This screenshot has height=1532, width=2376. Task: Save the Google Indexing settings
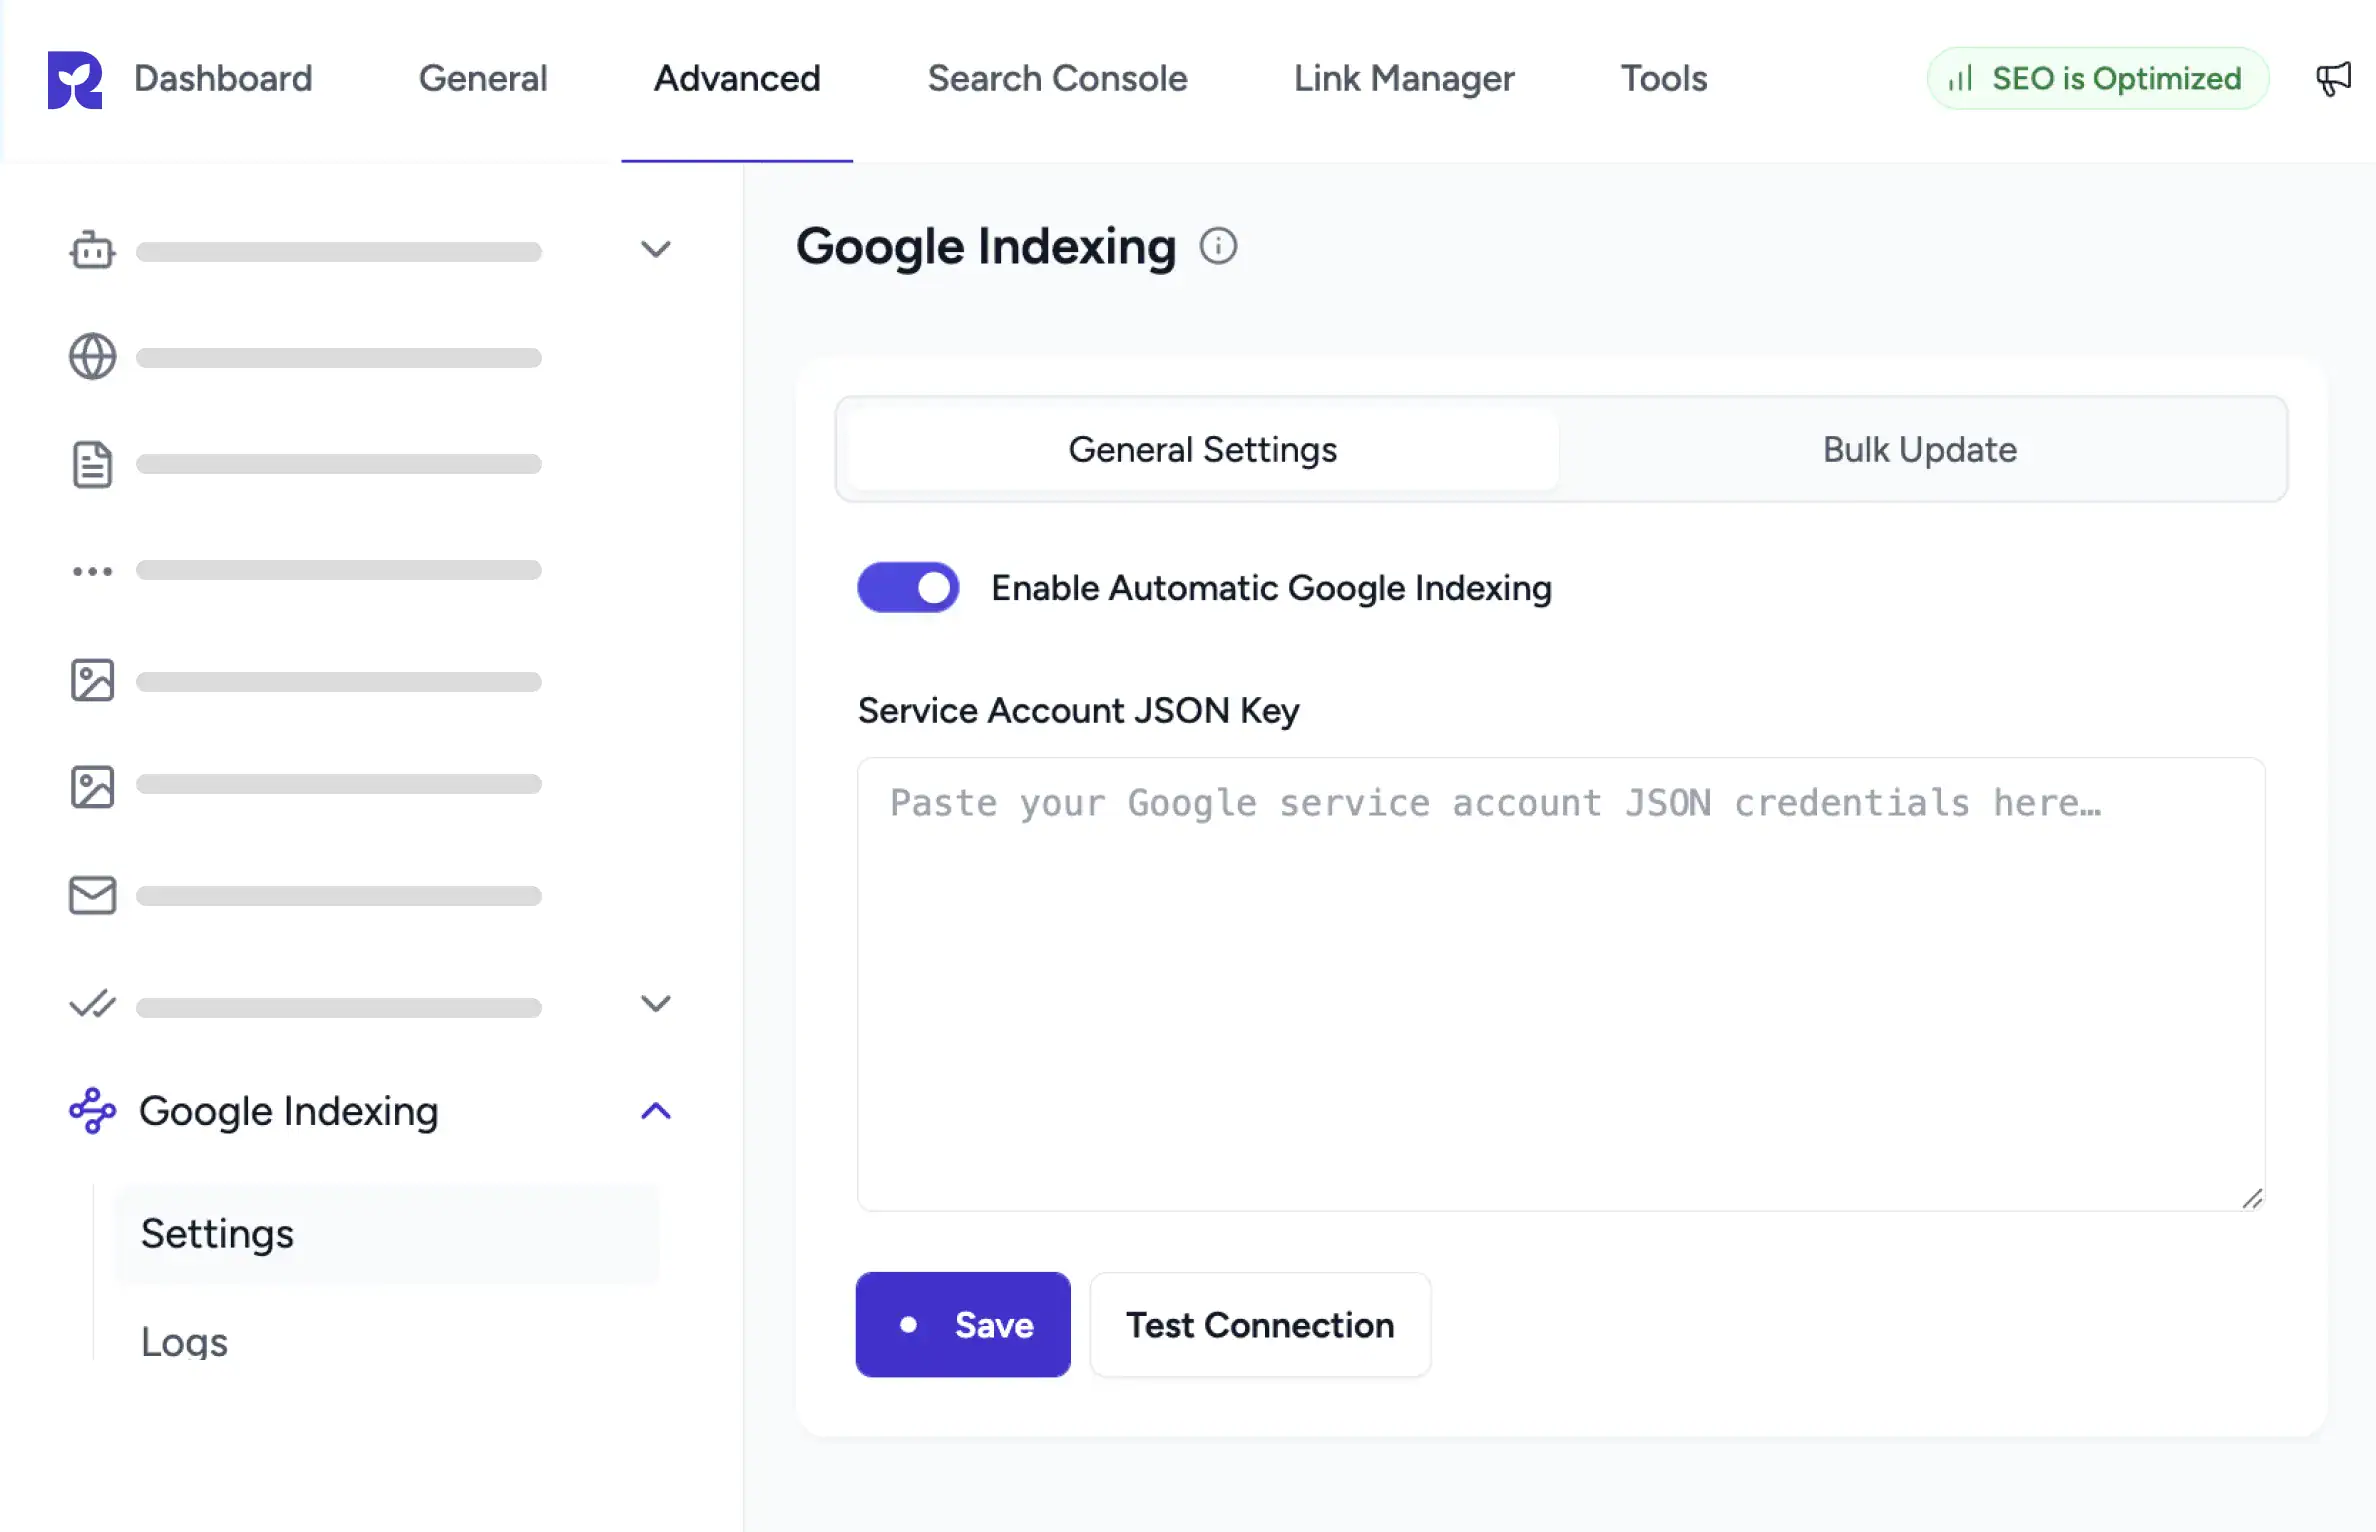click(x=963, y=1324)
